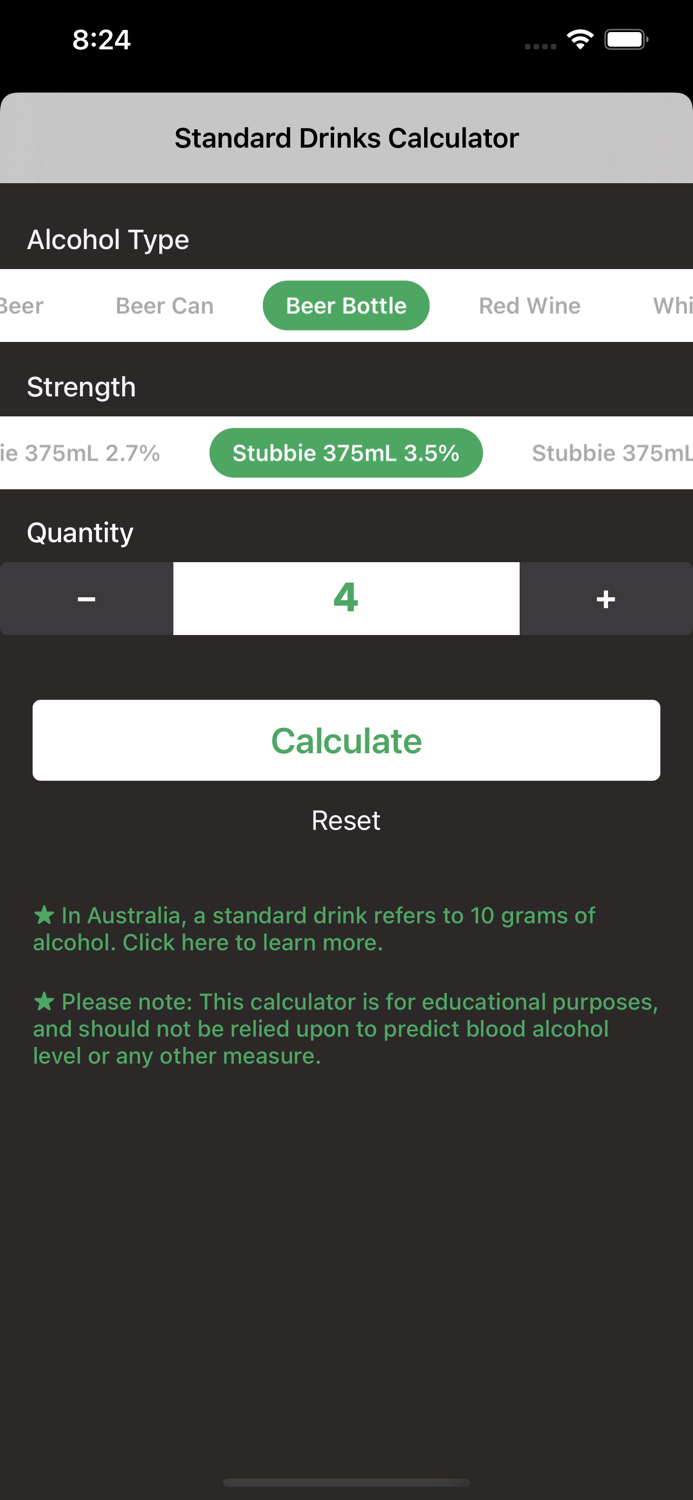Tap the Alcohol Type section header

tap(107, 240)
